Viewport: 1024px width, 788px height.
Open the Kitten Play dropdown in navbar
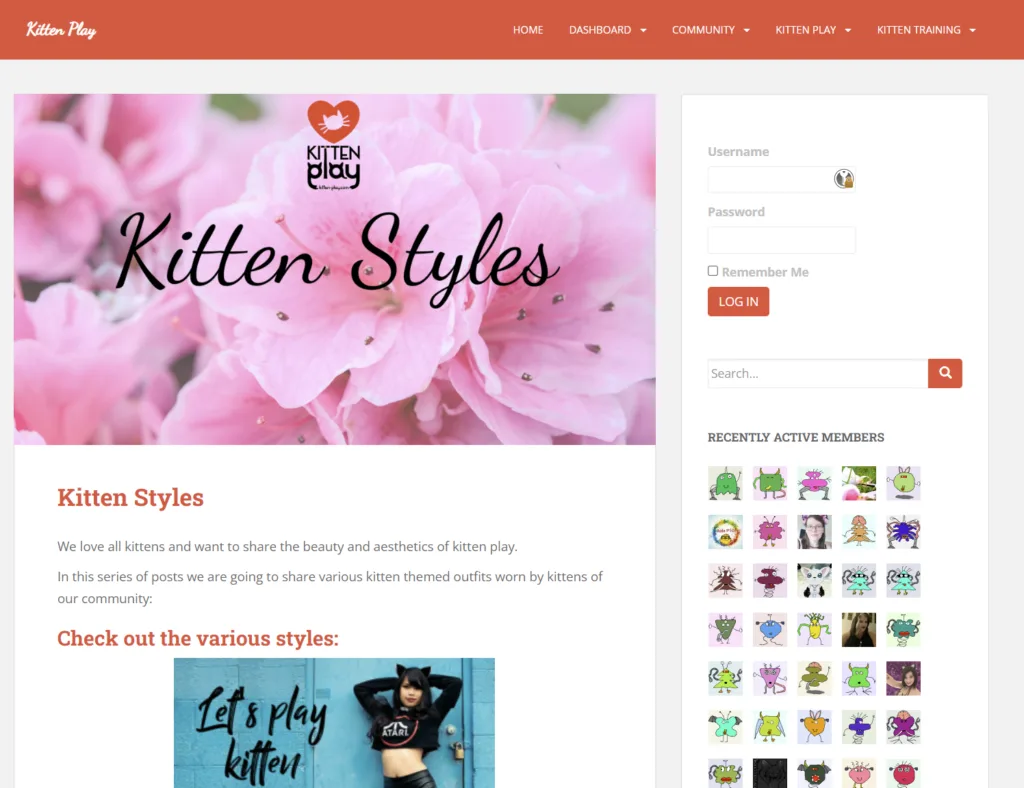(813, 30)
